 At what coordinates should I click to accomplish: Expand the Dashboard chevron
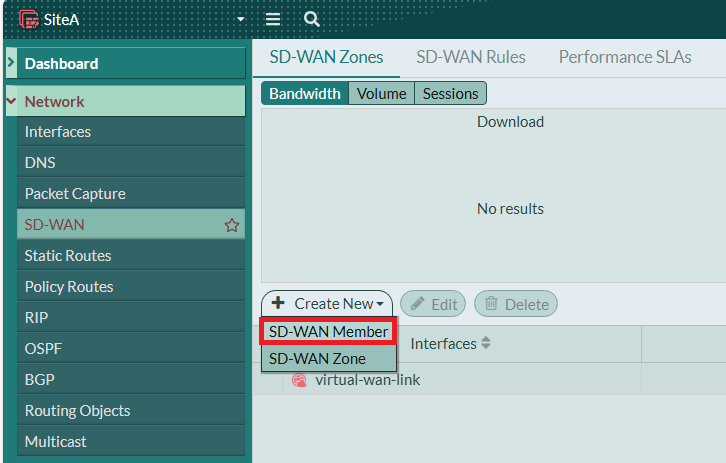tap(11, 62)
